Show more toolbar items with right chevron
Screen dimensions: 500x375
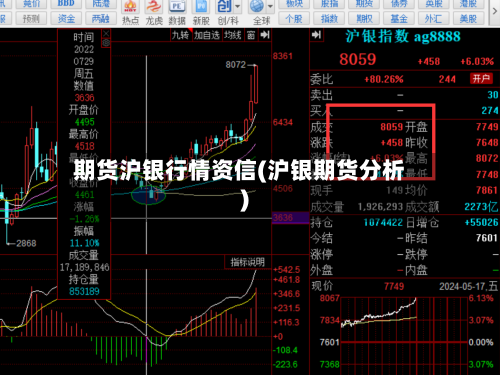(495, 11)
